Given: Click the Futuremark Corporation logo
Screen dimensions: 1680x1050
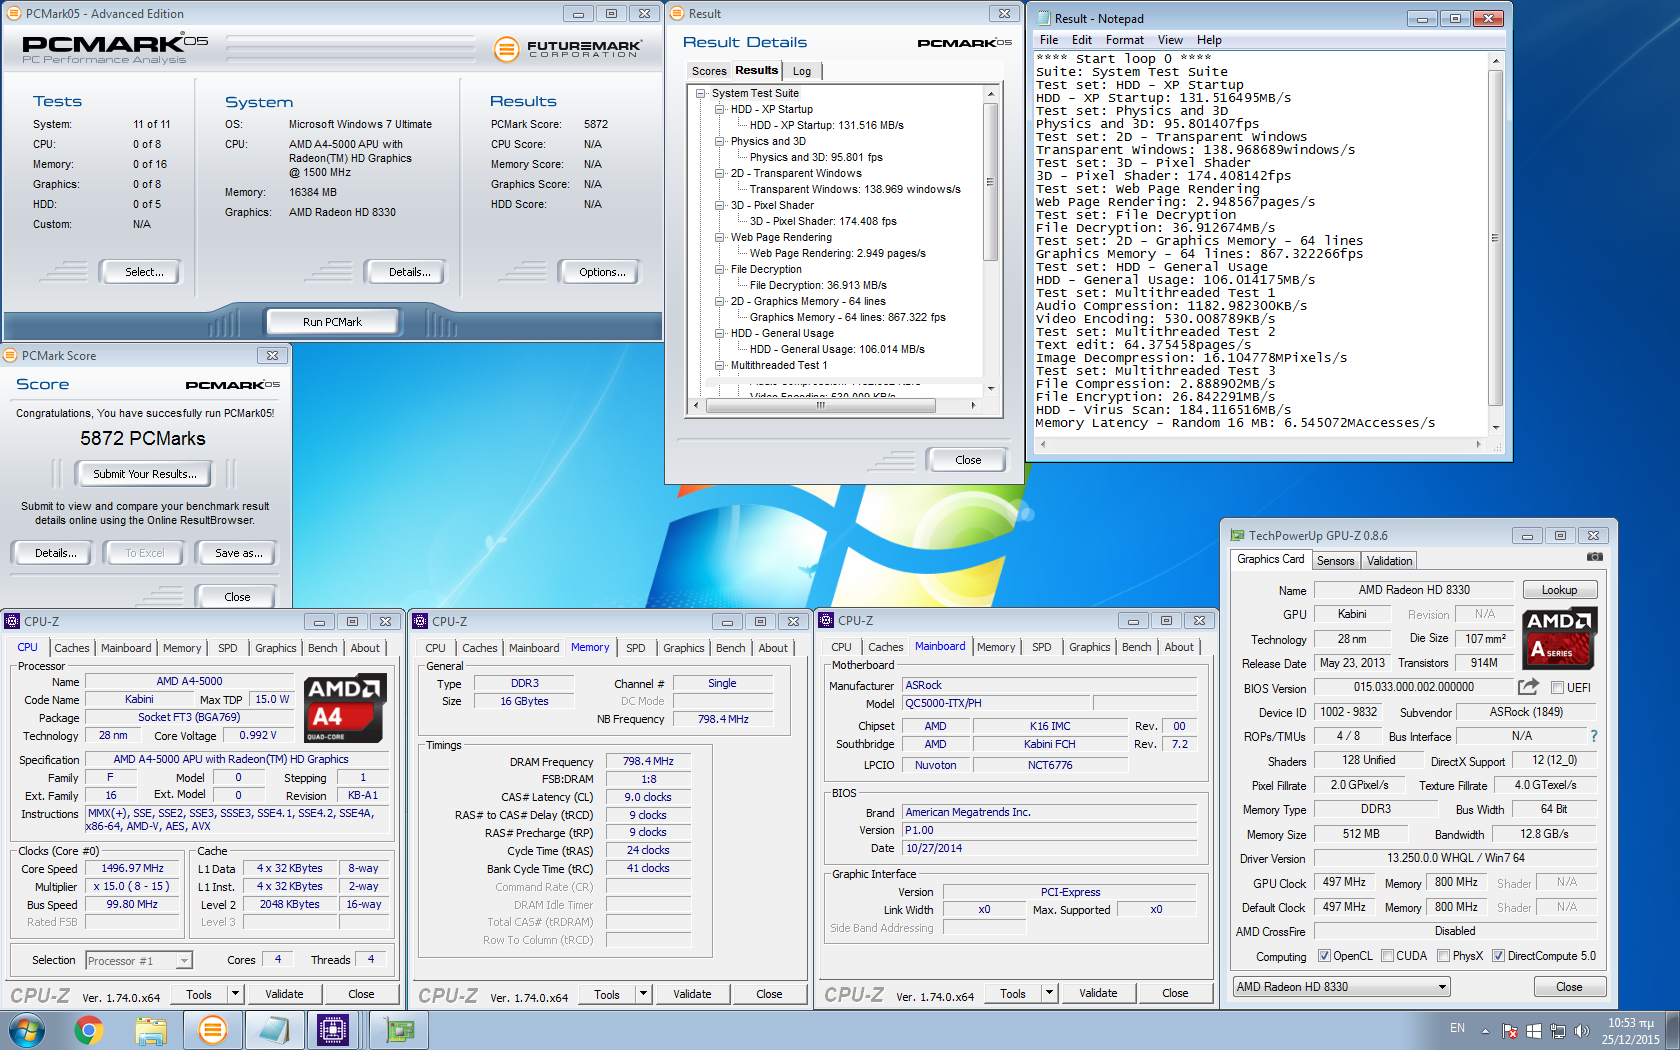Looking at the screenshot, I should point(568,48).
